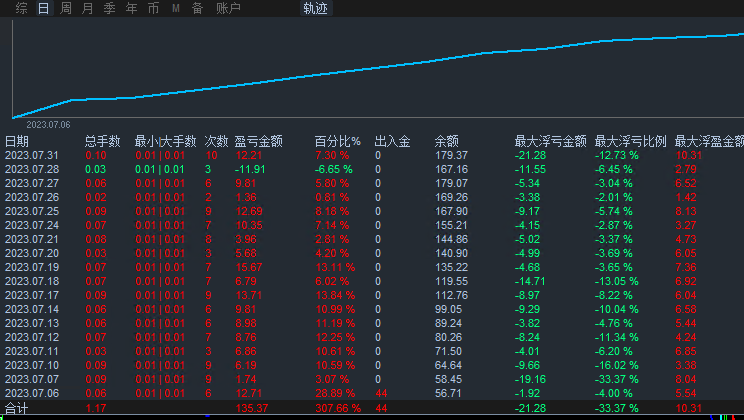The width and height of the screenshot is (744, 420).
Task: Click the 百分比% column header
Action: [x=337, y=141]
